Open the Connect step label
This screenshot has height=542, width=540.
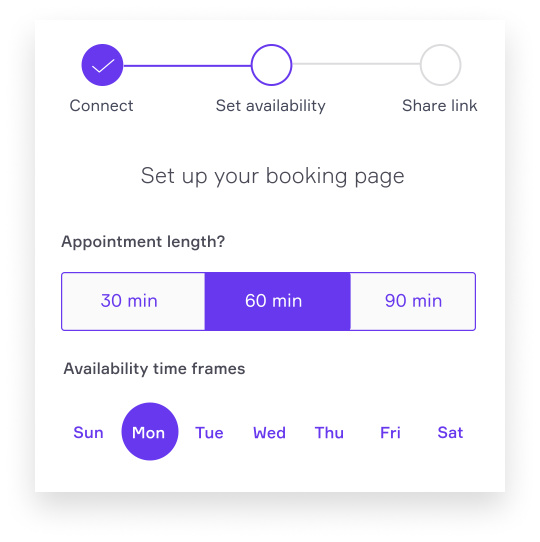(101, 105)
